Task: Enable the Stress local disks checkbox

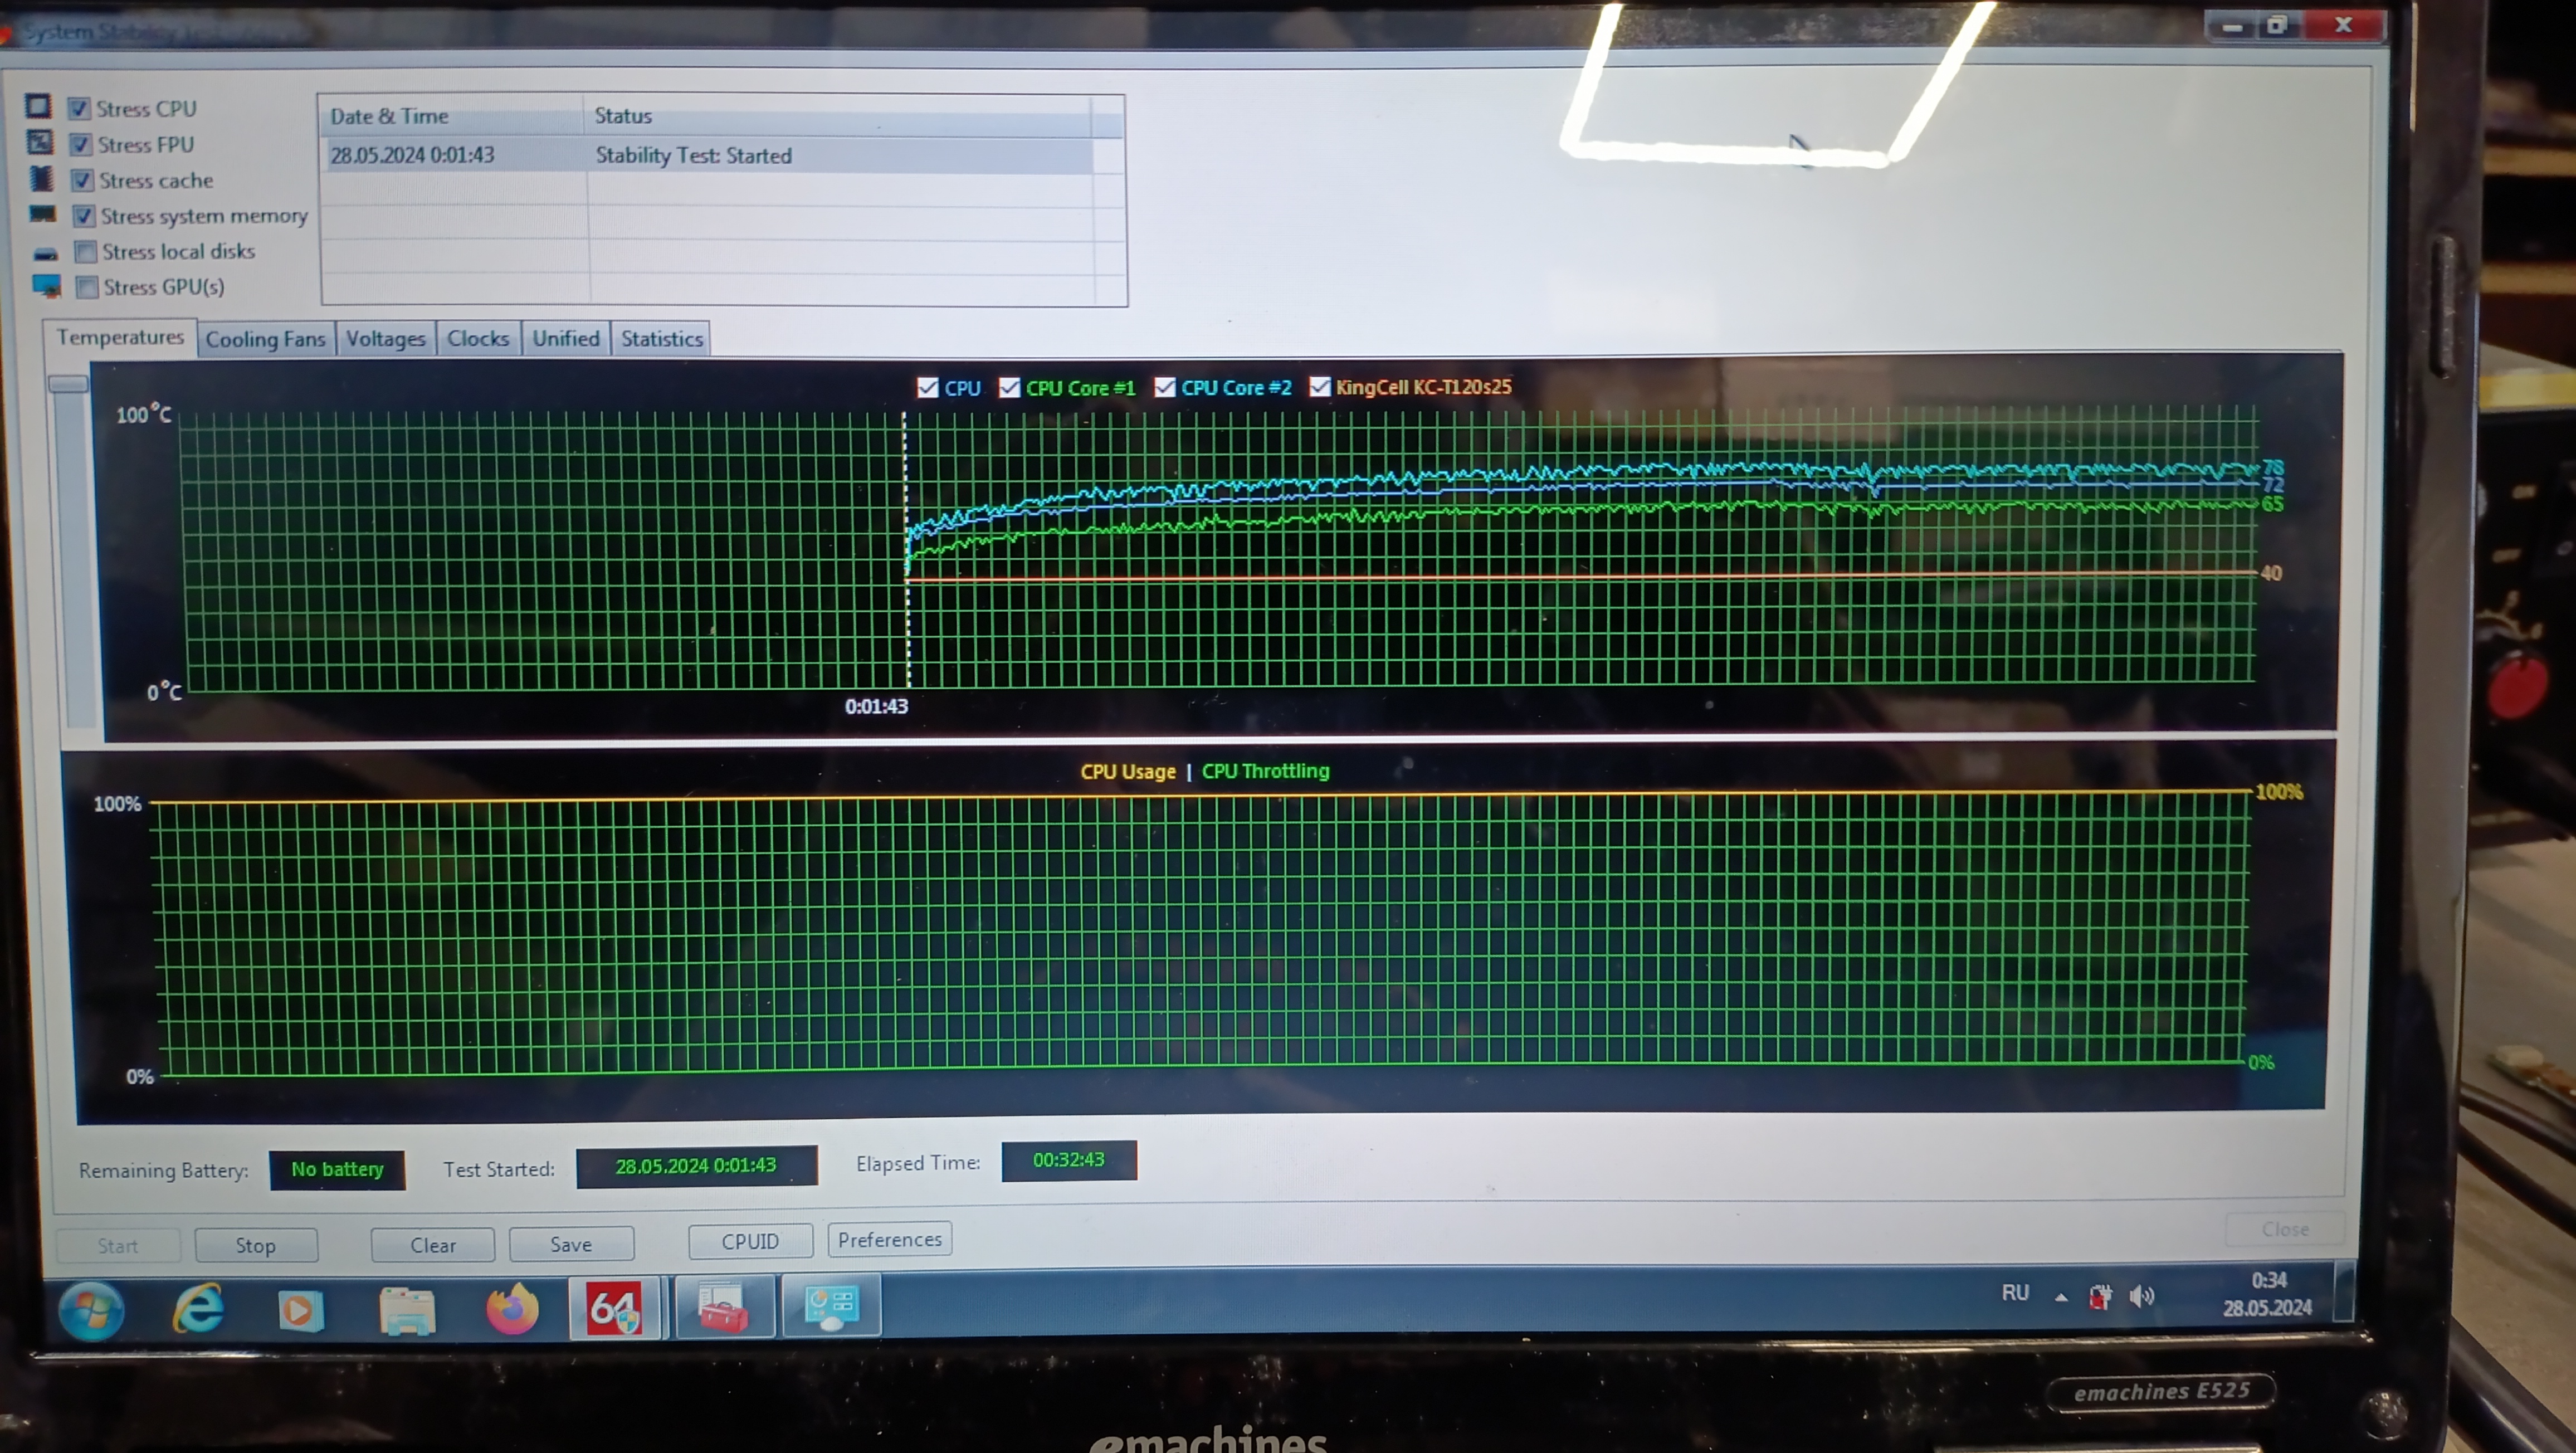Action: 86,251
